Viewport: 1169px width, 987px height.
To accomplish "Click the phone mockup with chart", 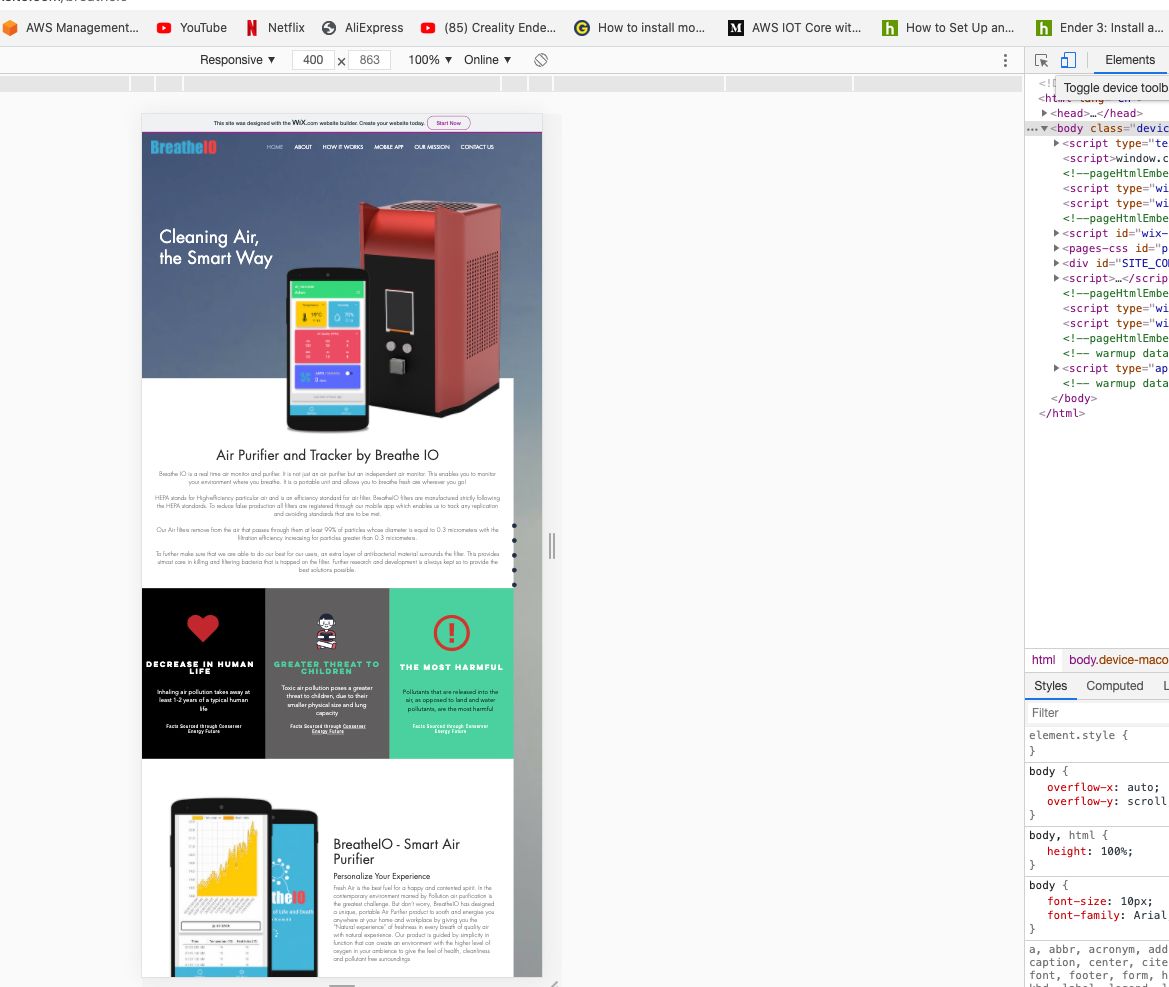I will coord(221,887).
